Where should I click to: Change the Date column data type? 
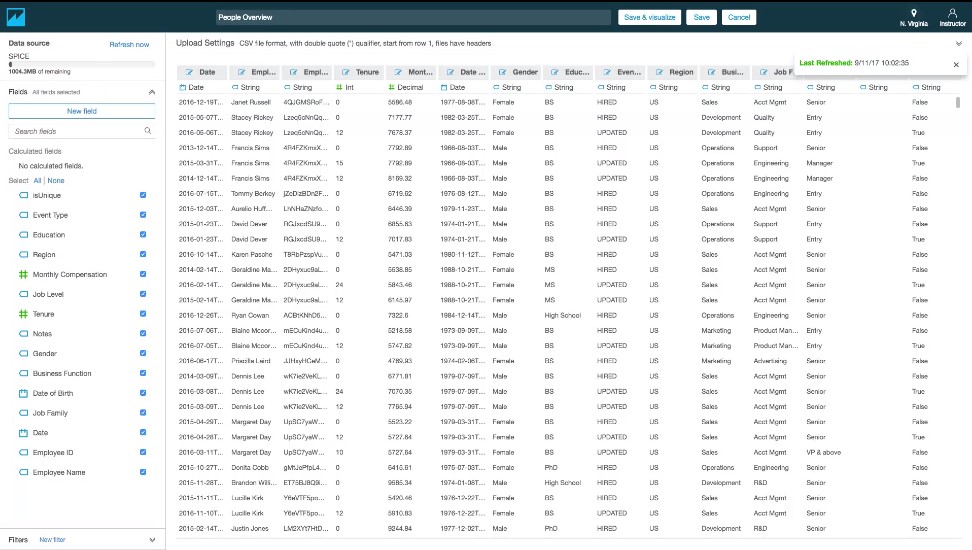(x=192, y=87)
